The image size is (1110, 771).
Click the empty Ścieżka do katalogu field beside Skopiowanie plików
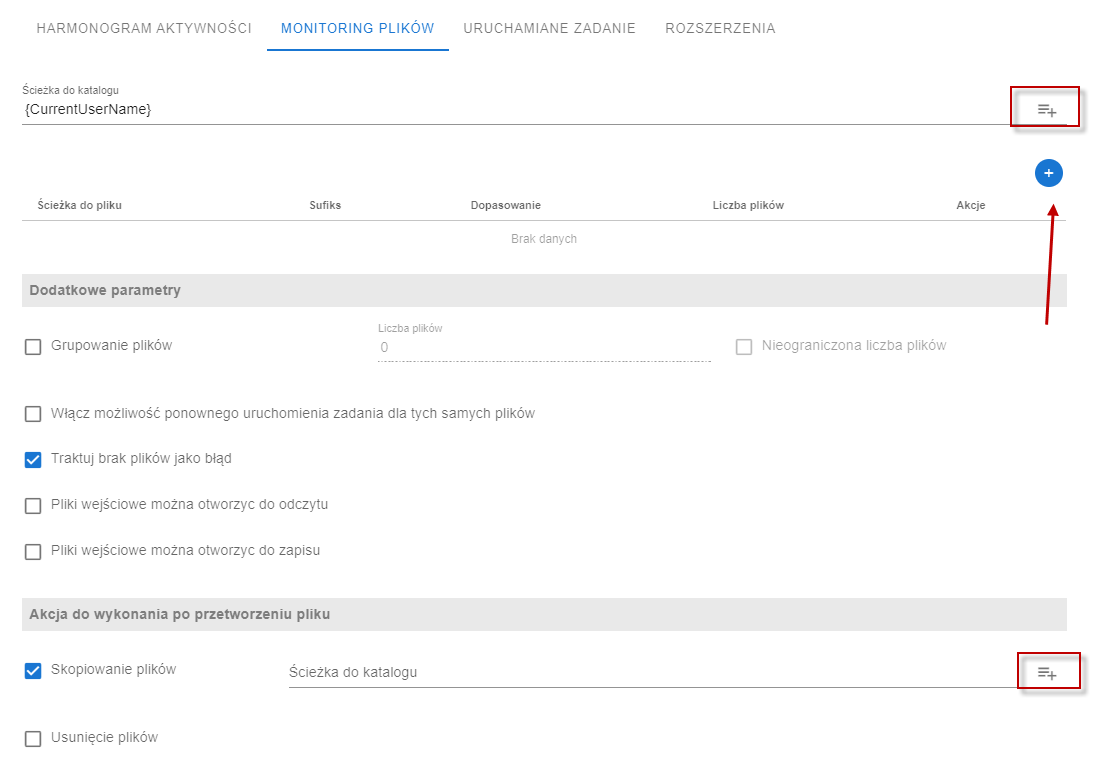(651, 673)
